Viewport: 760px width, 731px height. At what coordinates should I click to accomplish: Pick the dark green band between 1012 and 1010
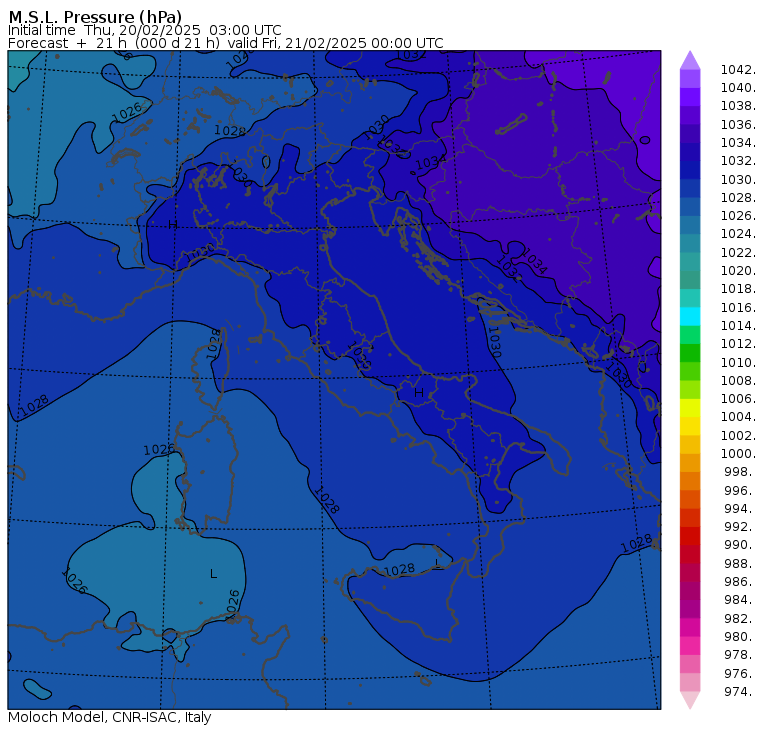690,353
